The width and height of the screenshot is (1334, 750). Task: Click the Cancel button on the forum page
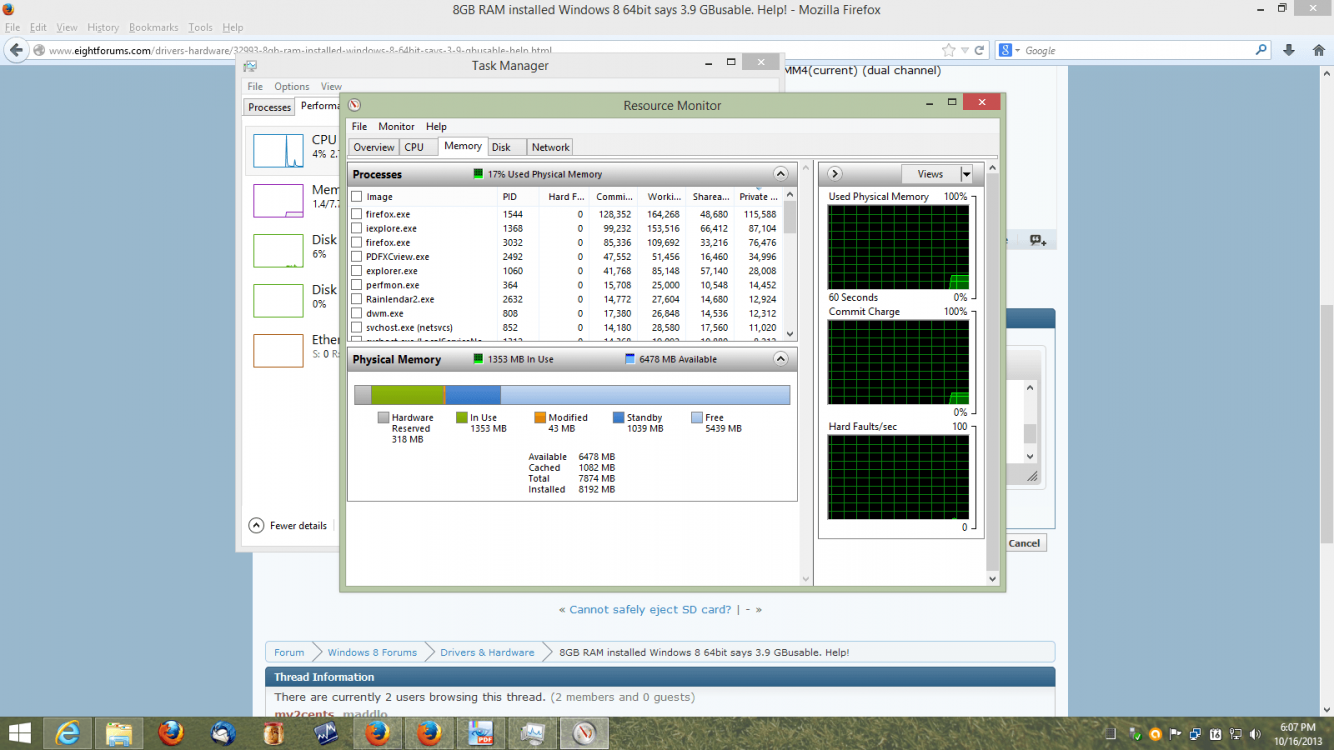click(1024, 543)
